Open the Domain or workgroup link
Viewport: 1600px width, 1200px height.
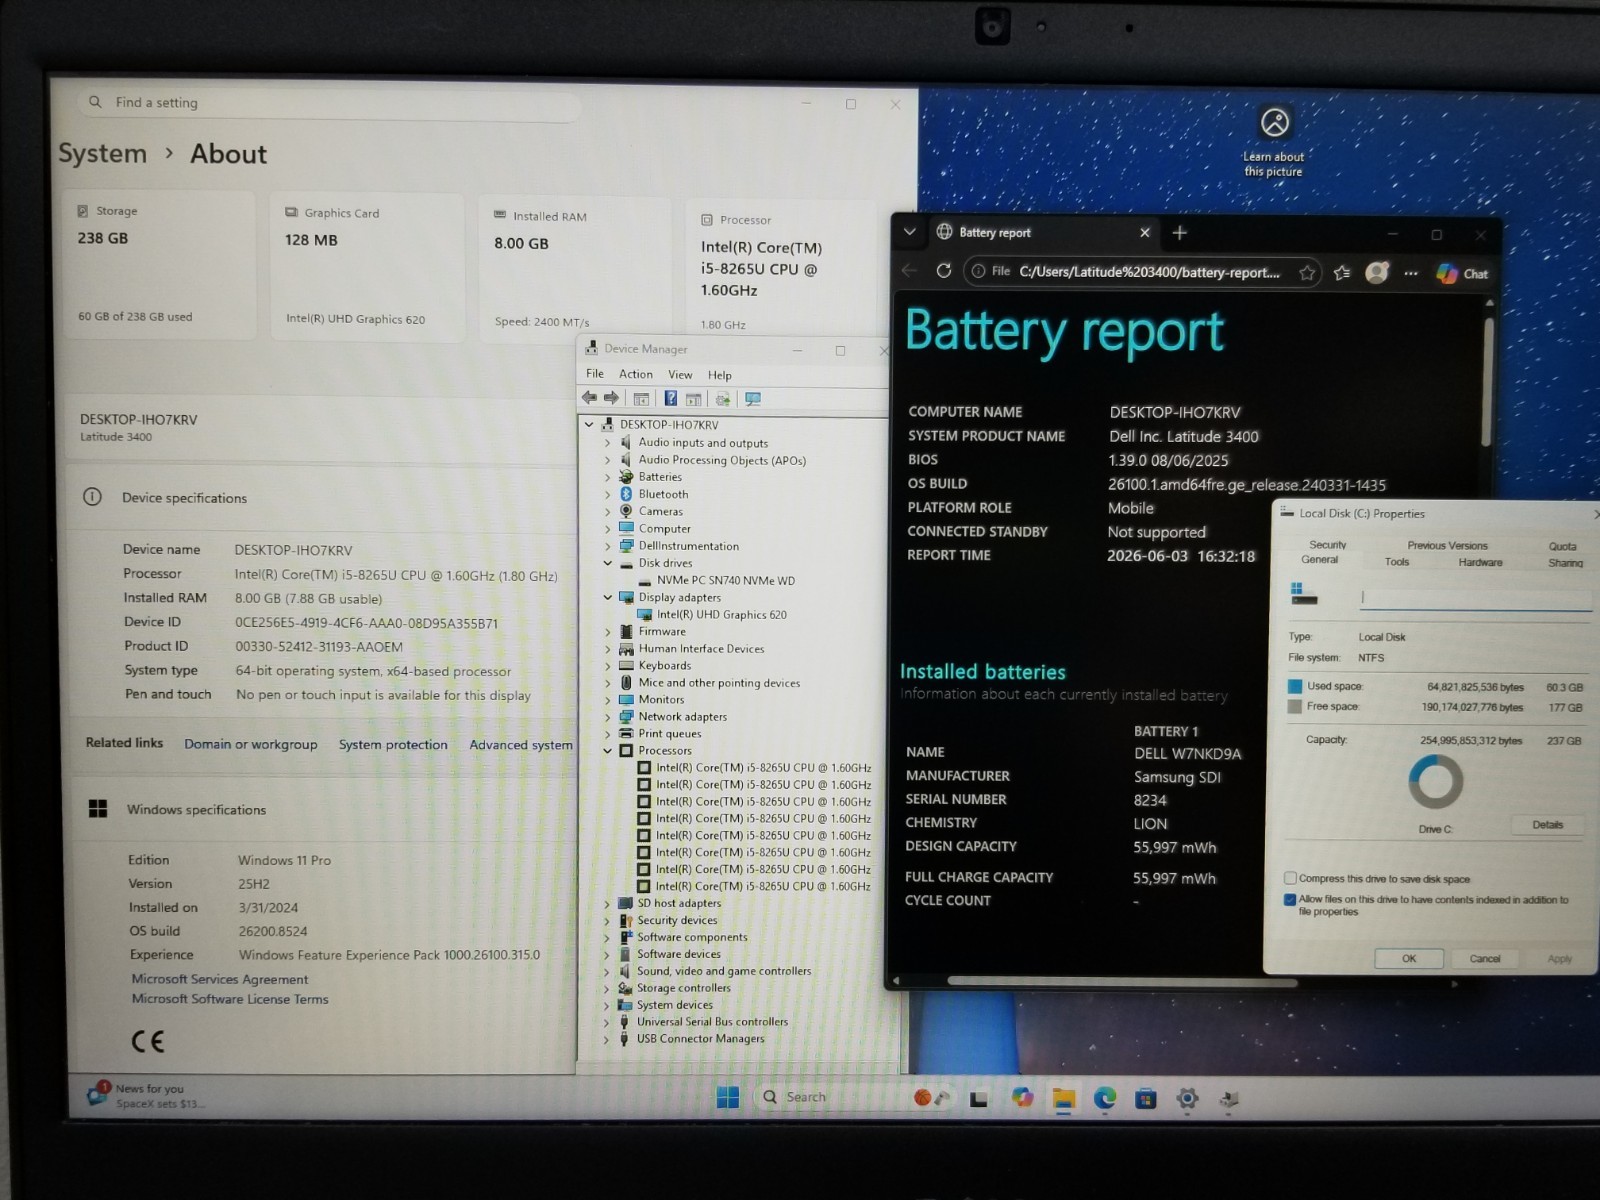click(x=250, y=744)
